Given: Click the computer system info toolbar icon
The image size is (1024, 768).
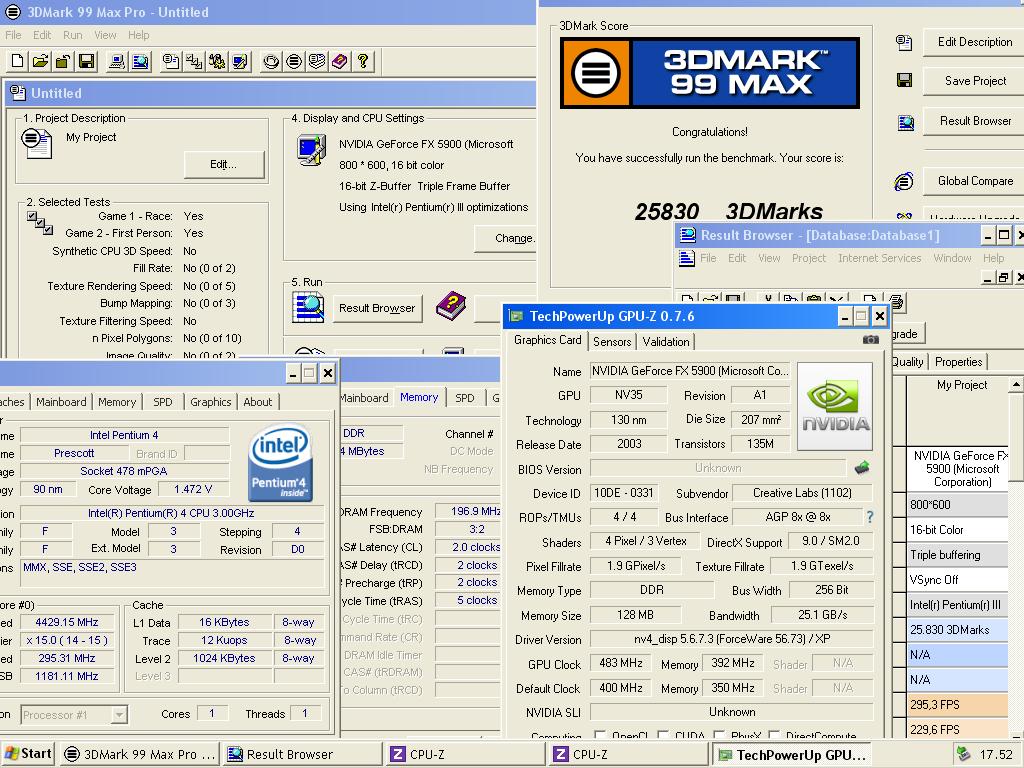Looking at the screenshot, I should (117, 61).
